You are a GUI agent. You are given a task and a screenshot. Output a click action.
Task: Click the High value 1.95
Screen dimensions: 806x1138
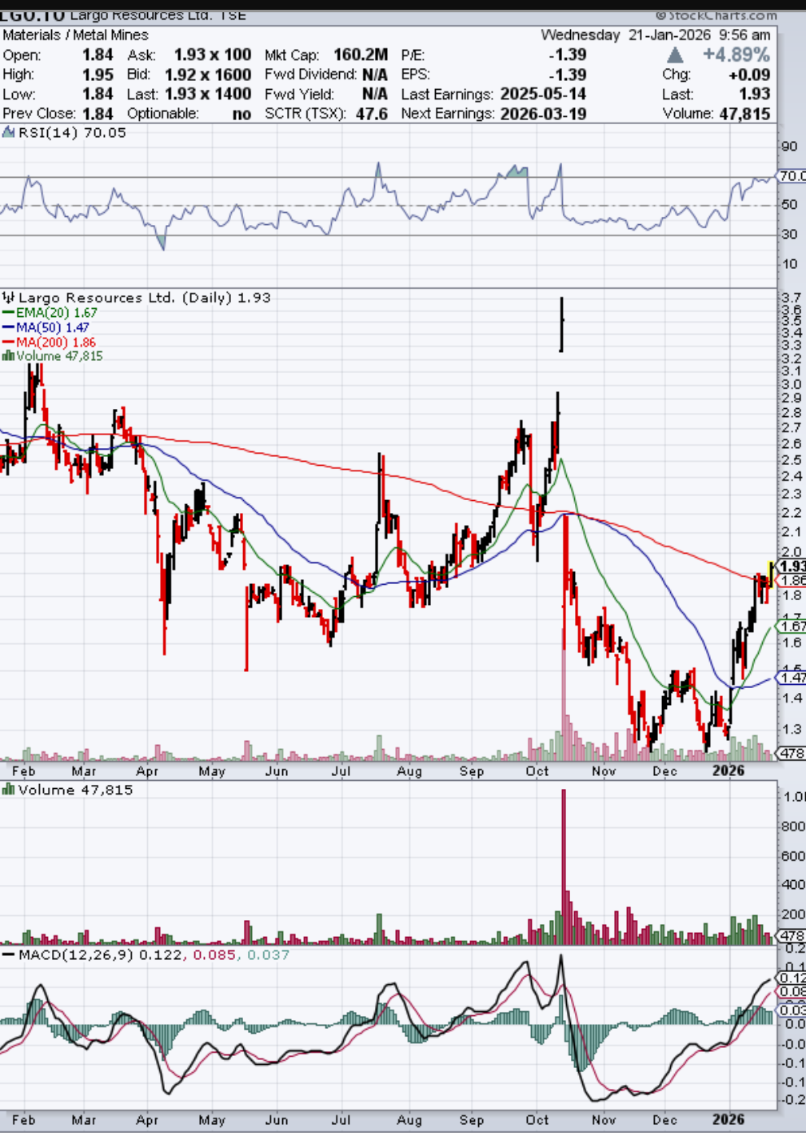[x=97, y=75]
